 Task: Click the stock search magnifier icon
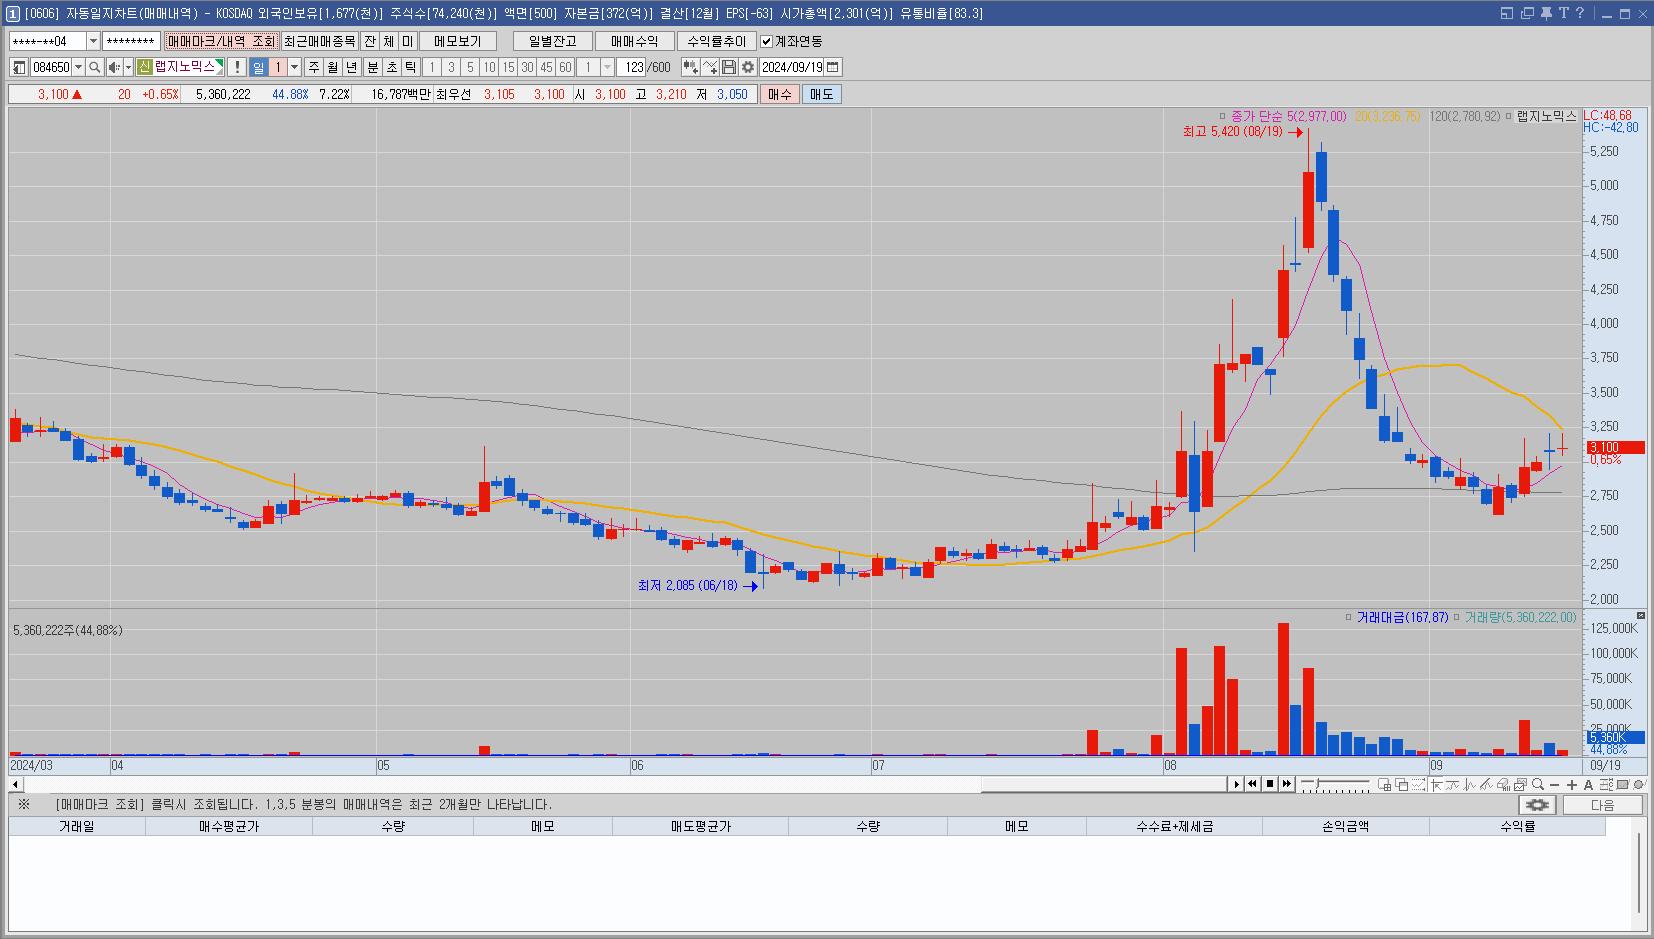[95, 67]
